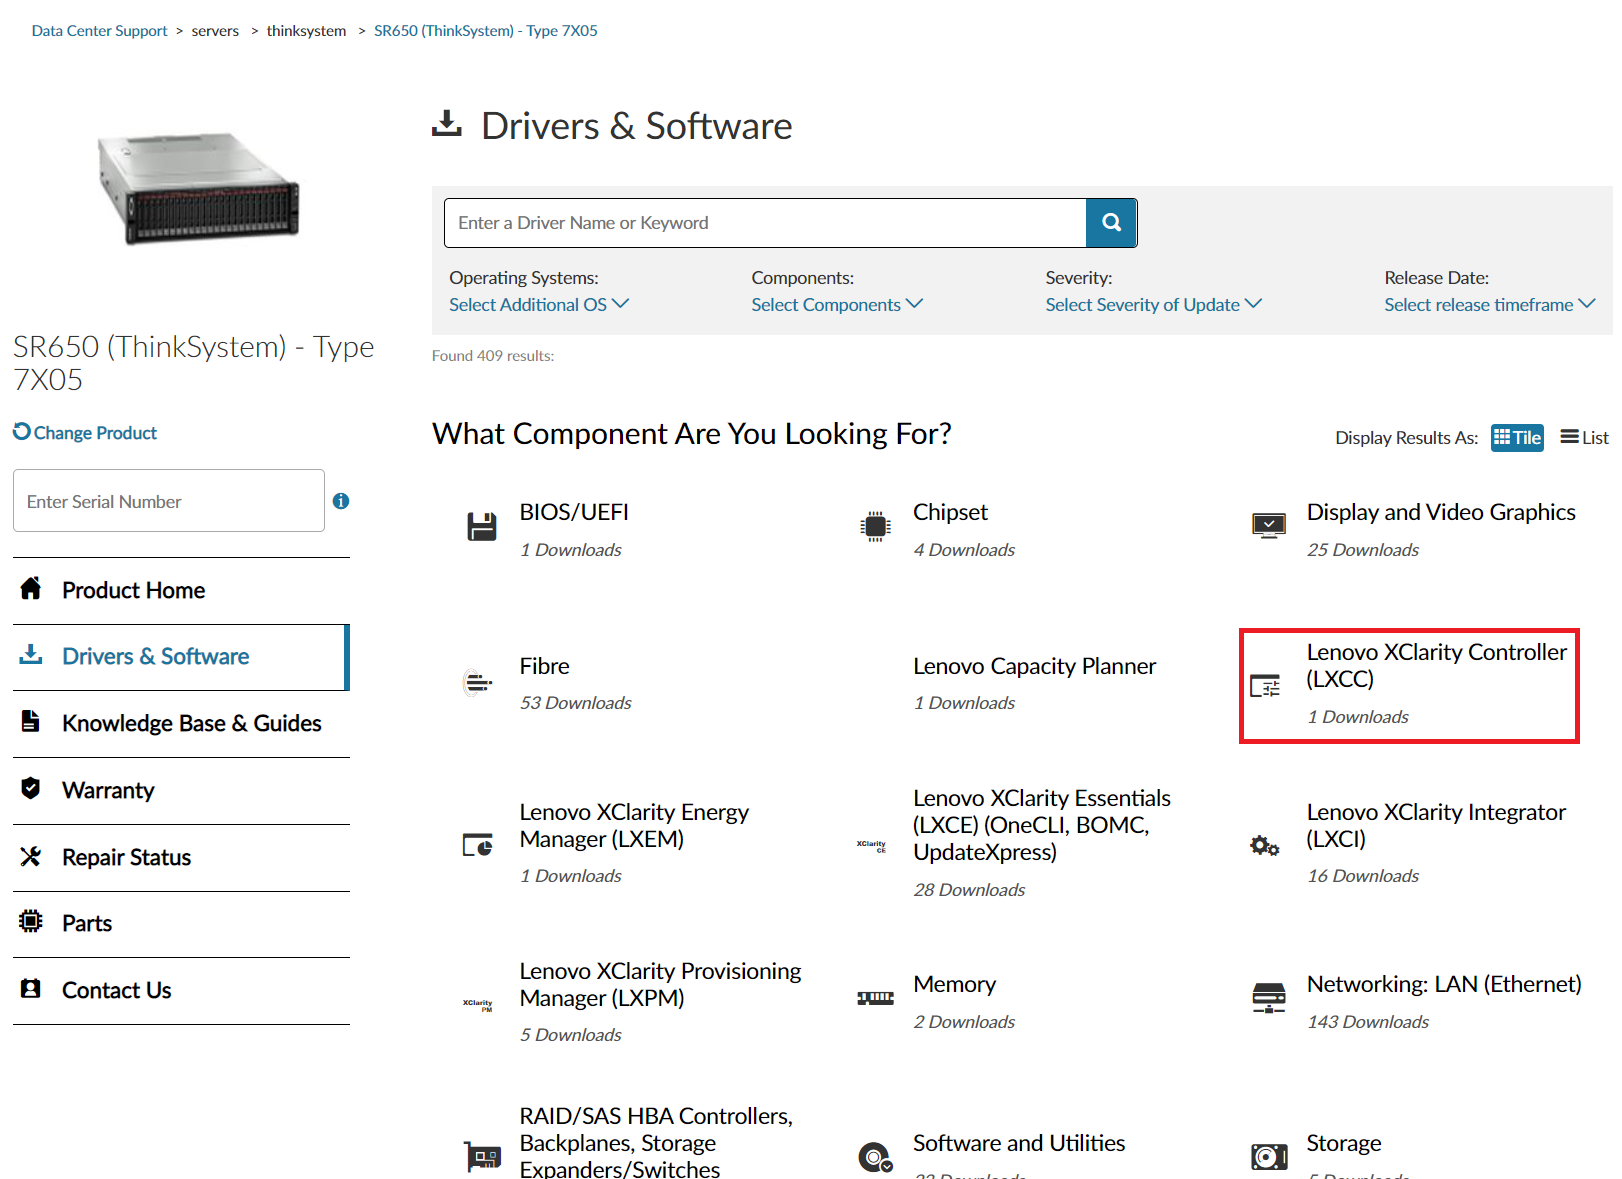Image resolution: width=1622 pixels, height=1179 pixels.
Task: Open the Select Severity of Update dropdown
Action: coord(1154,305)
